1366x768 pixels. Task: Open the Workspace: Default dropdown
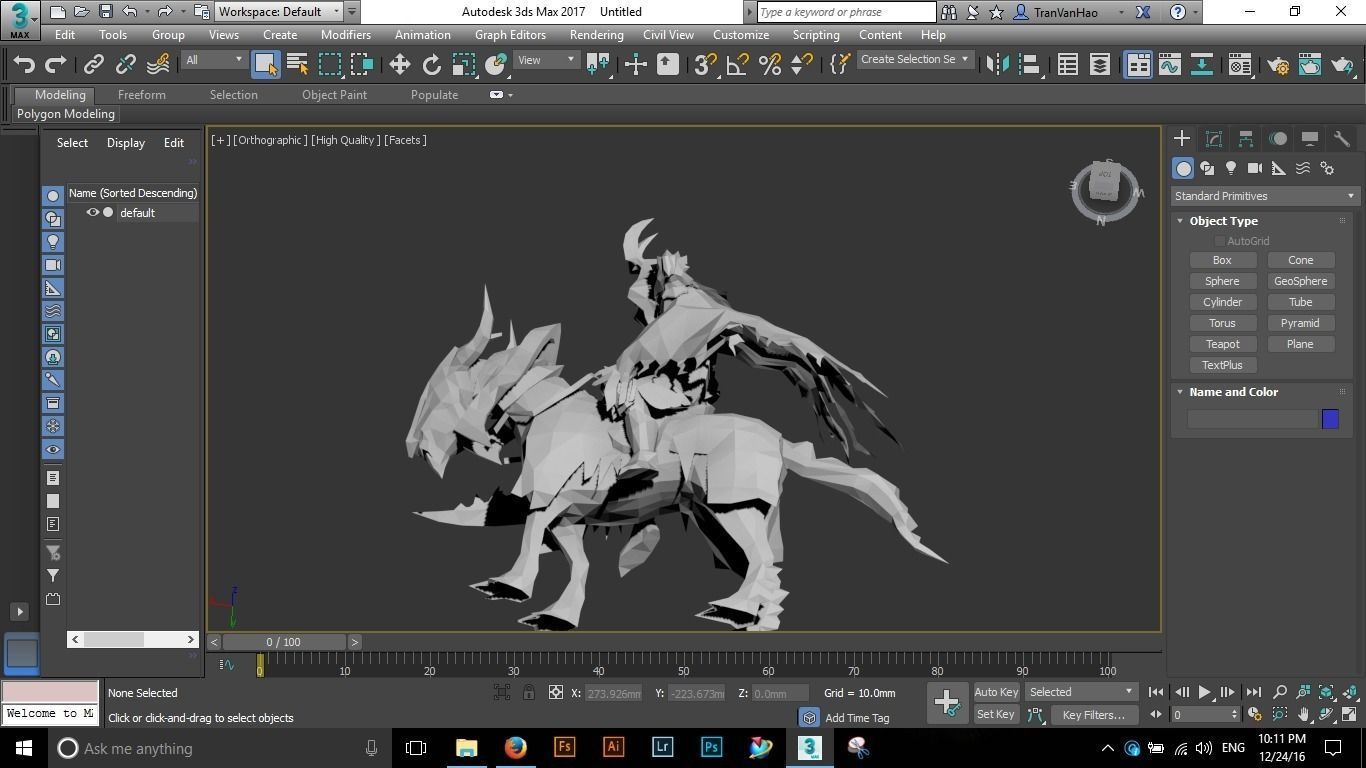click(x=280, y=12)
